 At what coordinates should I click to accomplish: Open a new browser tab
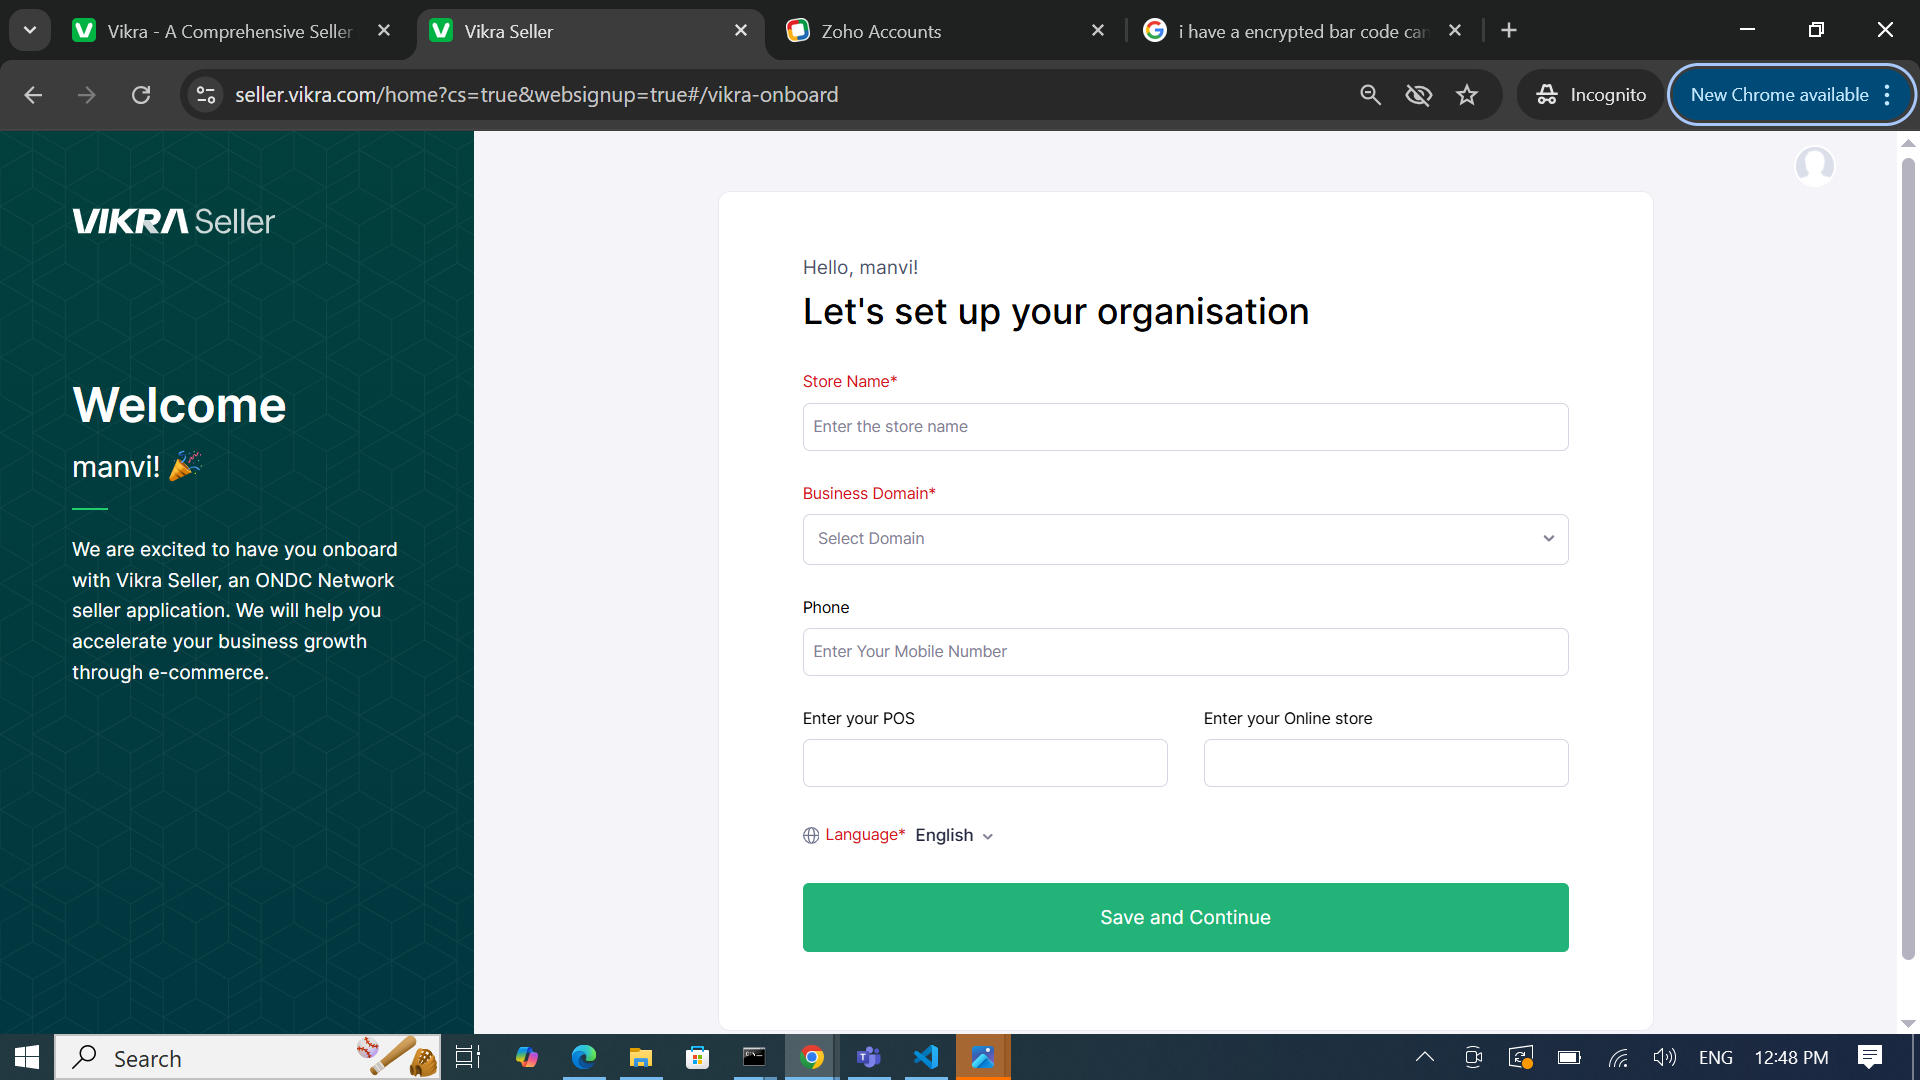[1509, 31]
